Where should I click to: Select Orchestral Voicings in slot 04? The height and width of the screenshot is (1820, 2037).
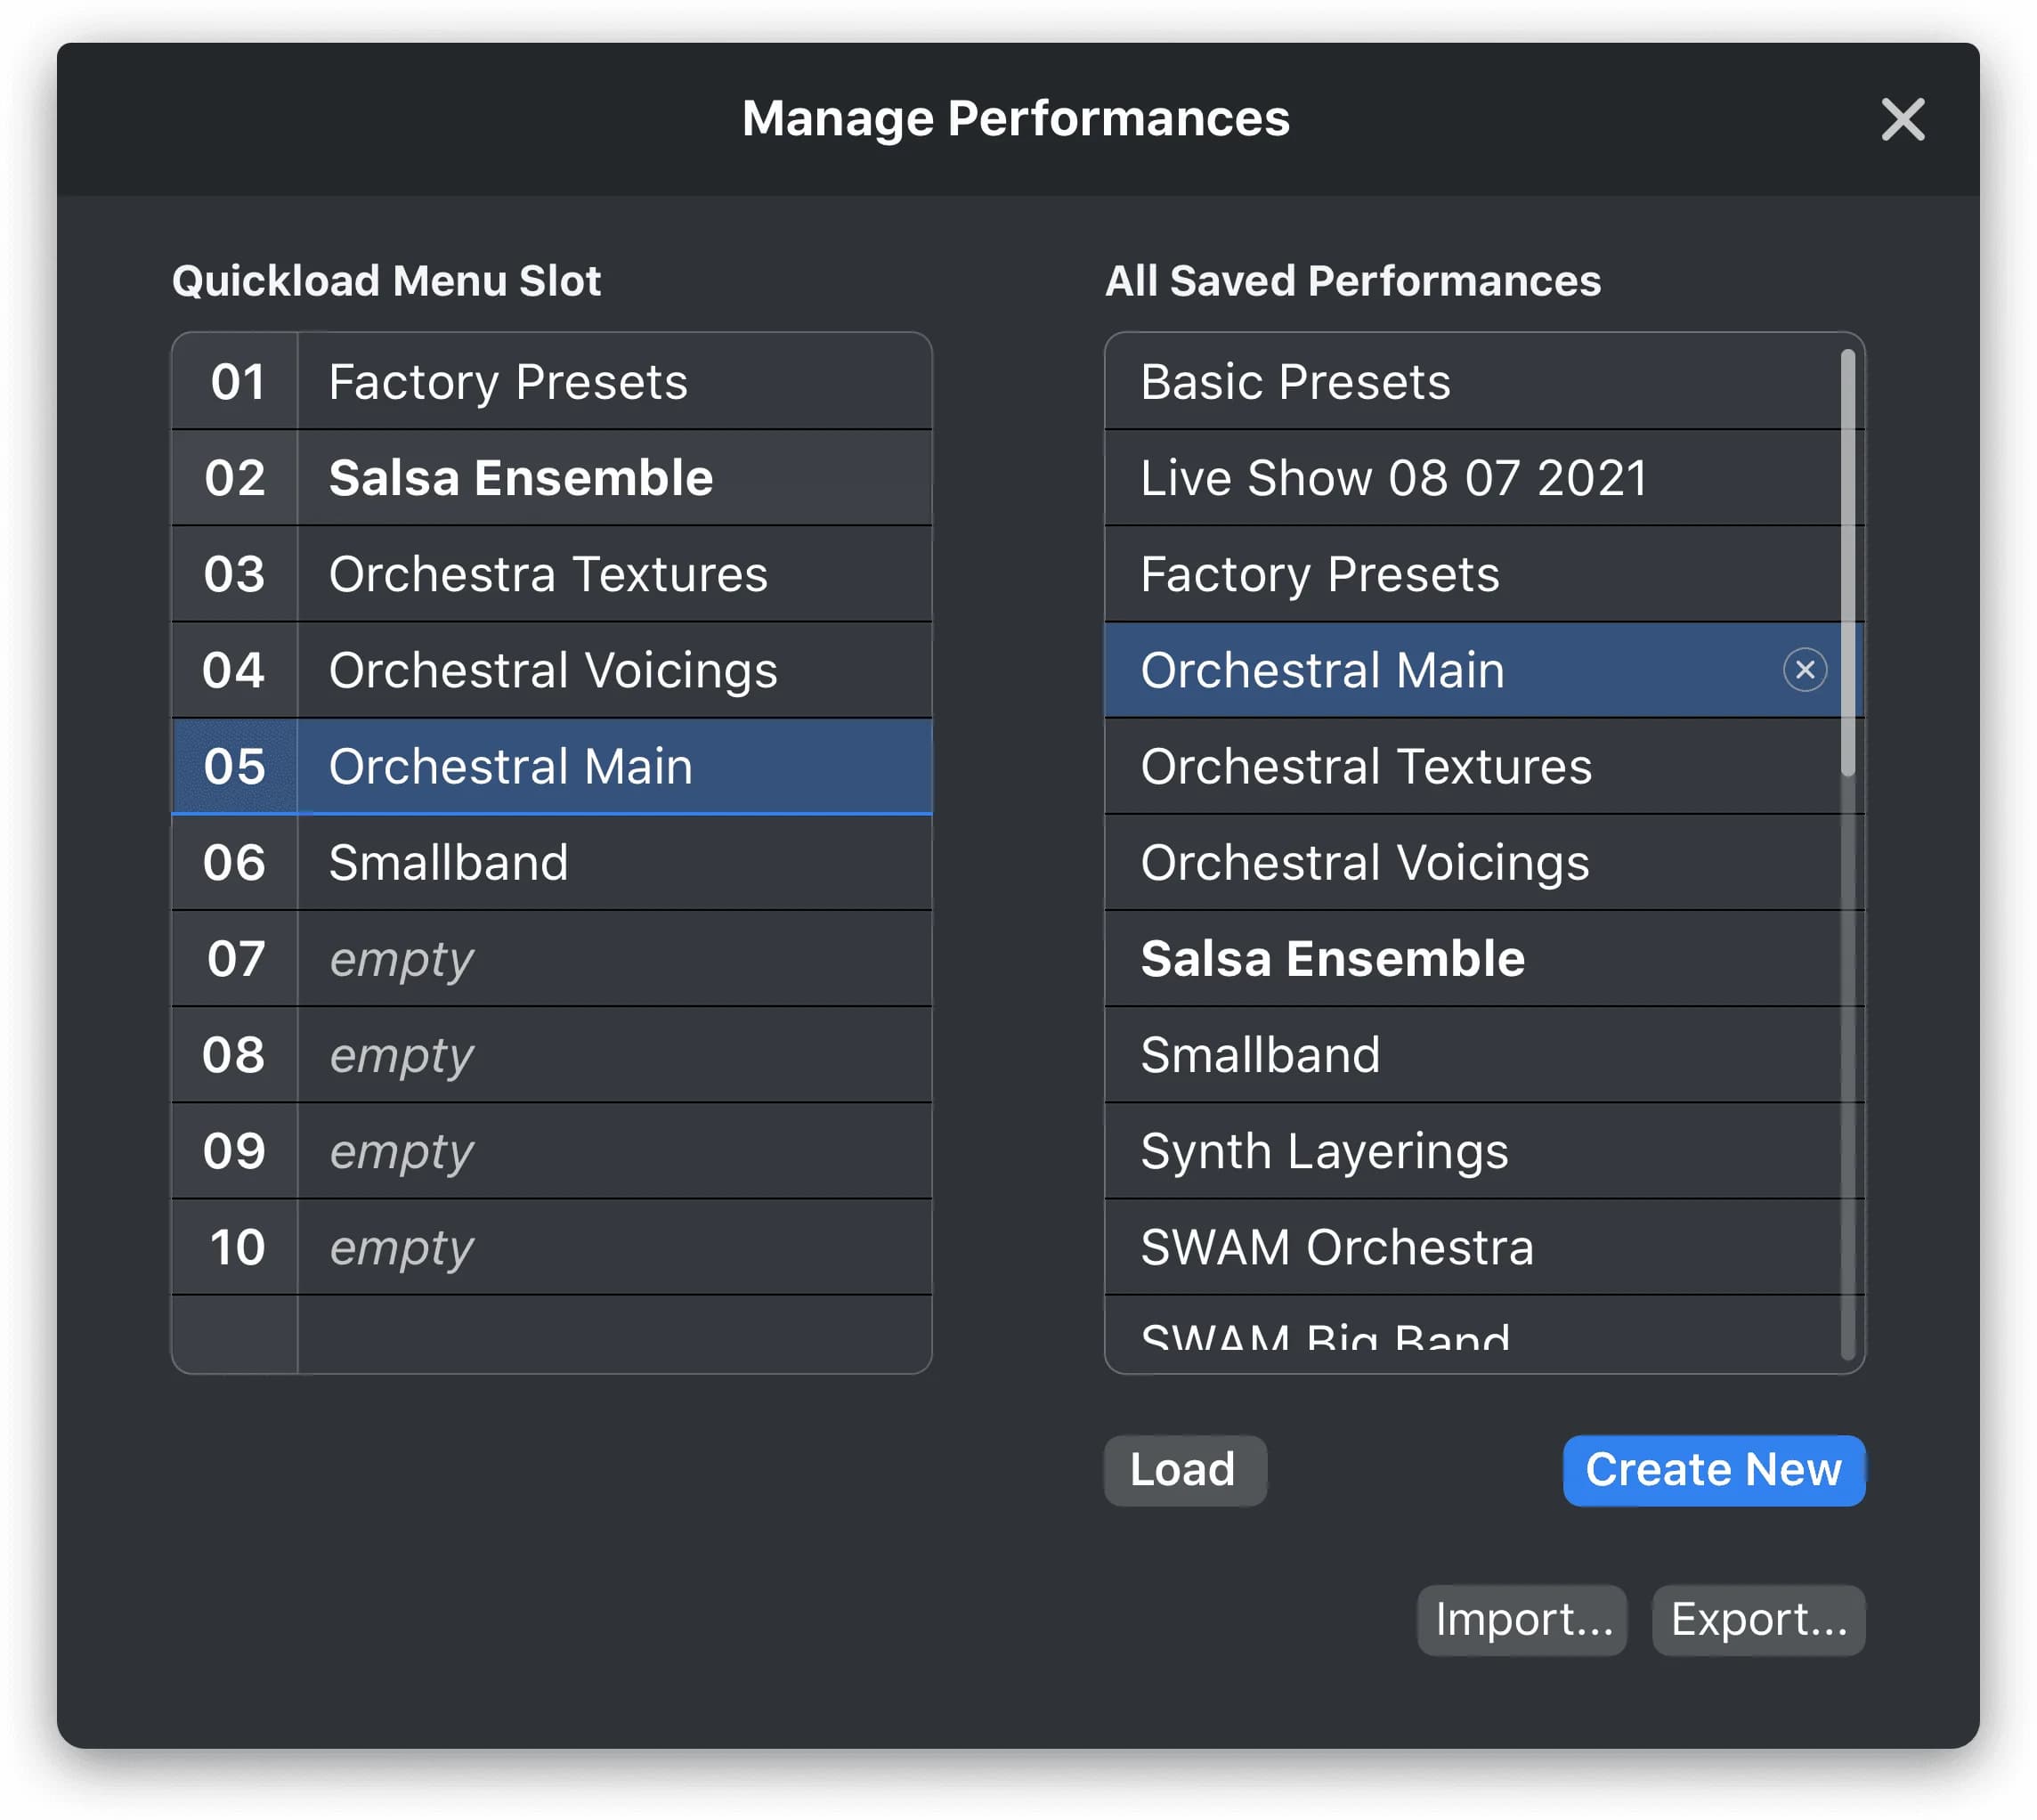click(x=552, y=670)
